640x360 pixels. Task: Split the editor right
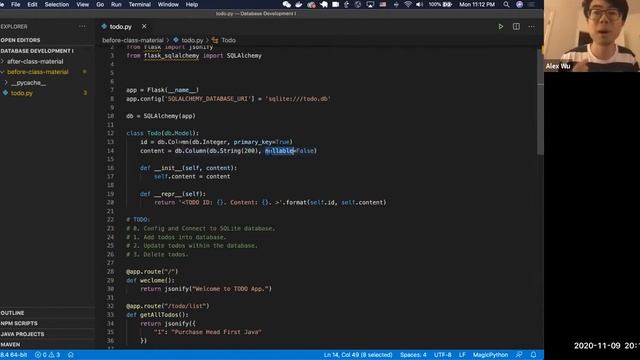click(516, 27)
